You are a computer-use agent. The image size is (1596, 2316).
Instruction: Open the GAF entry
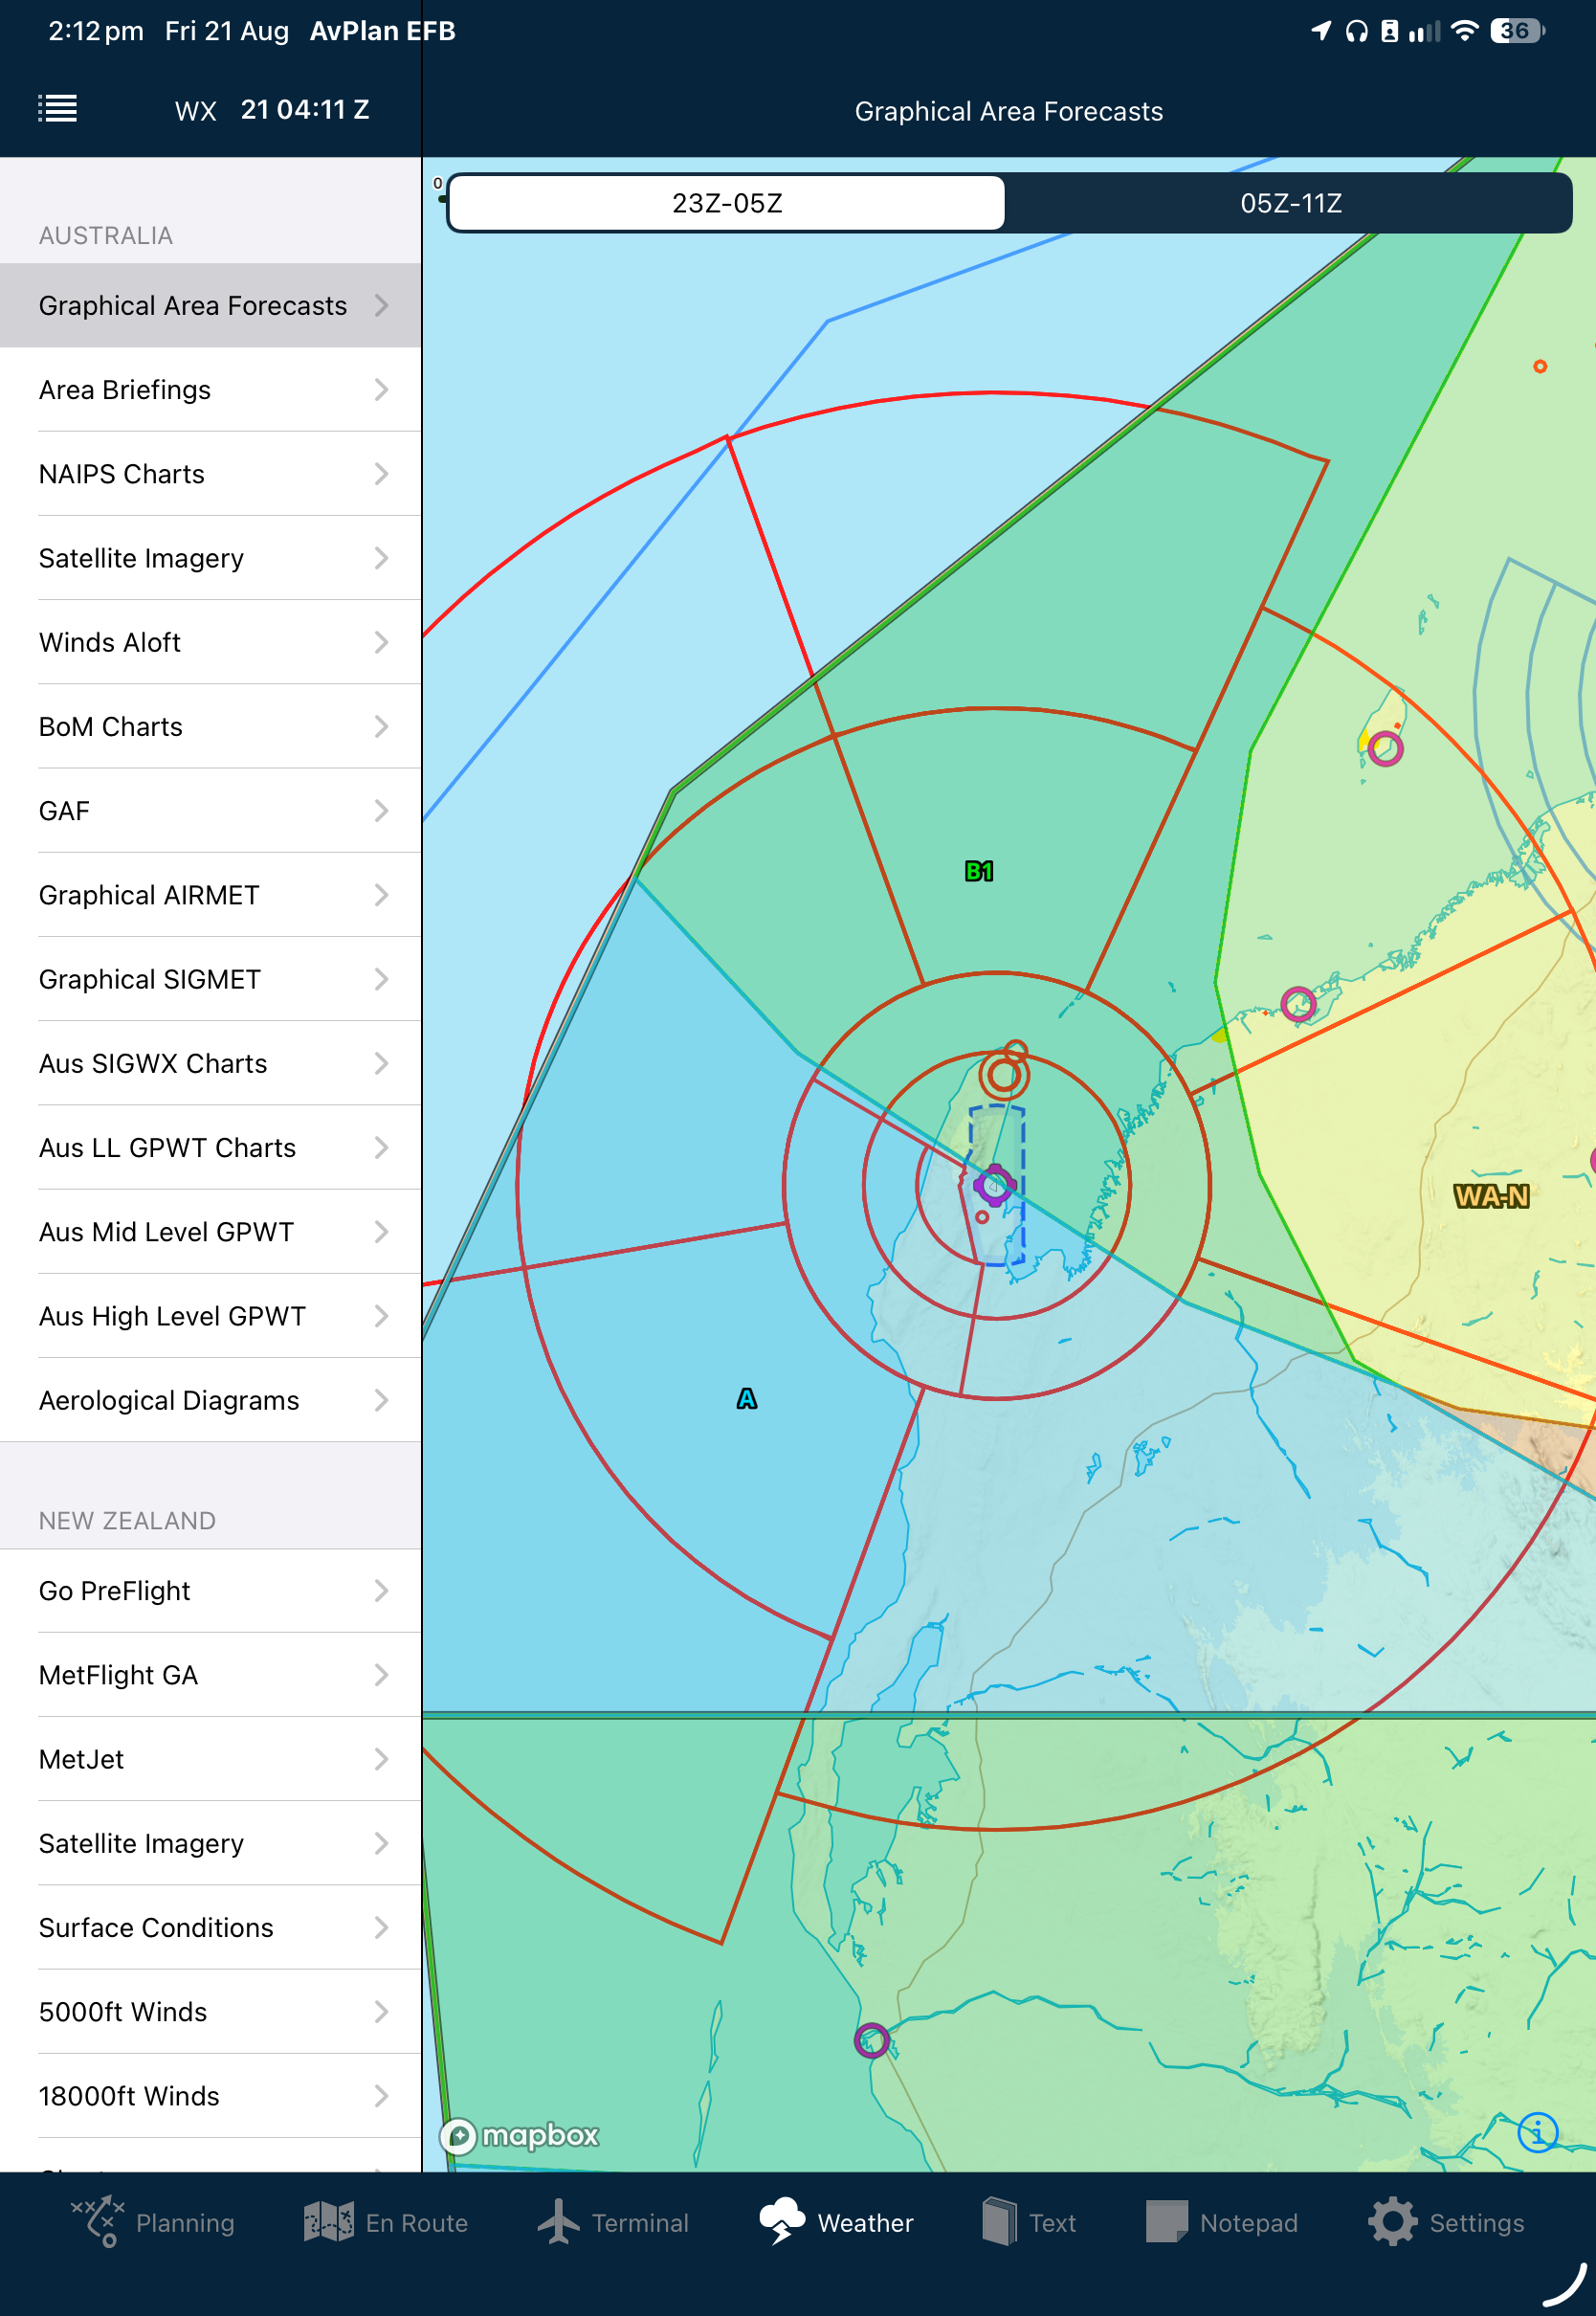point(210,810)
